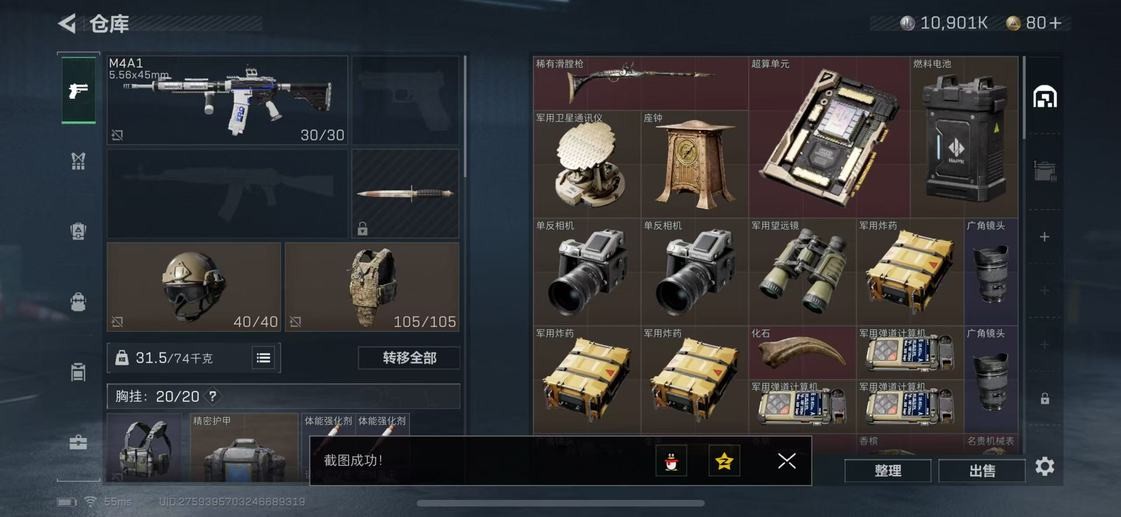The image size is (1121, 517).
Task: Open the briefcase category at sidebar bottom
Action: 78,442
